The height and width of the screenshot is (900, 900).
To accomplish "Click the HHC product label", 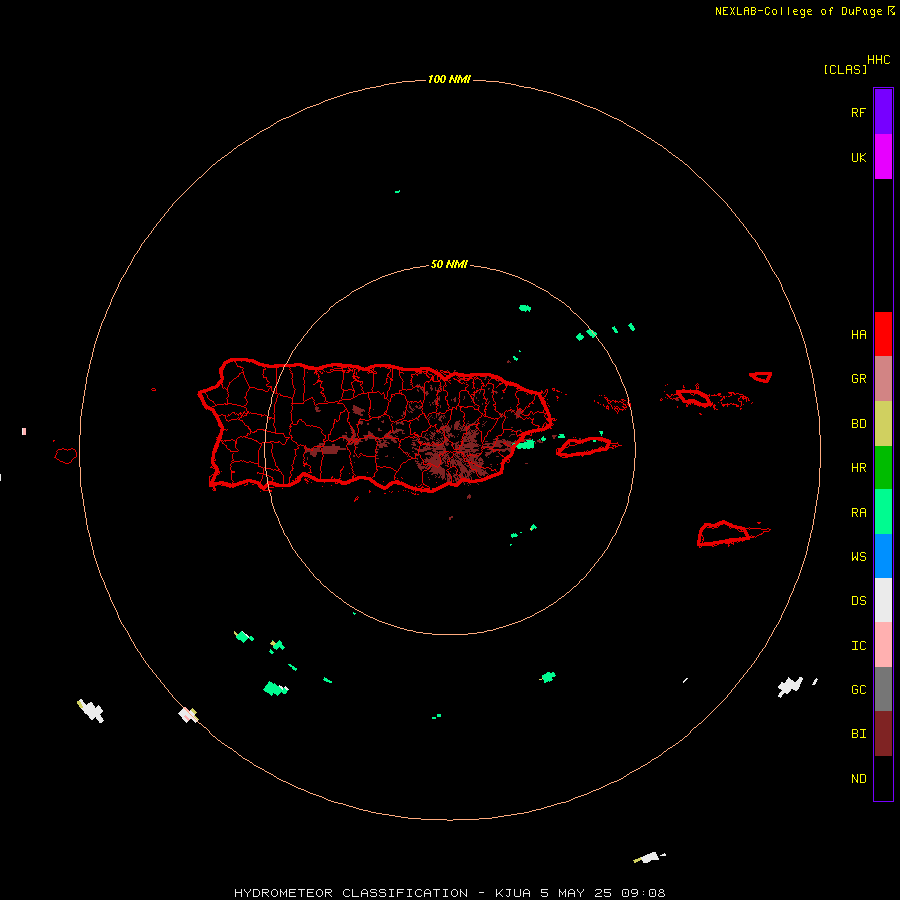I will (878, 60).
